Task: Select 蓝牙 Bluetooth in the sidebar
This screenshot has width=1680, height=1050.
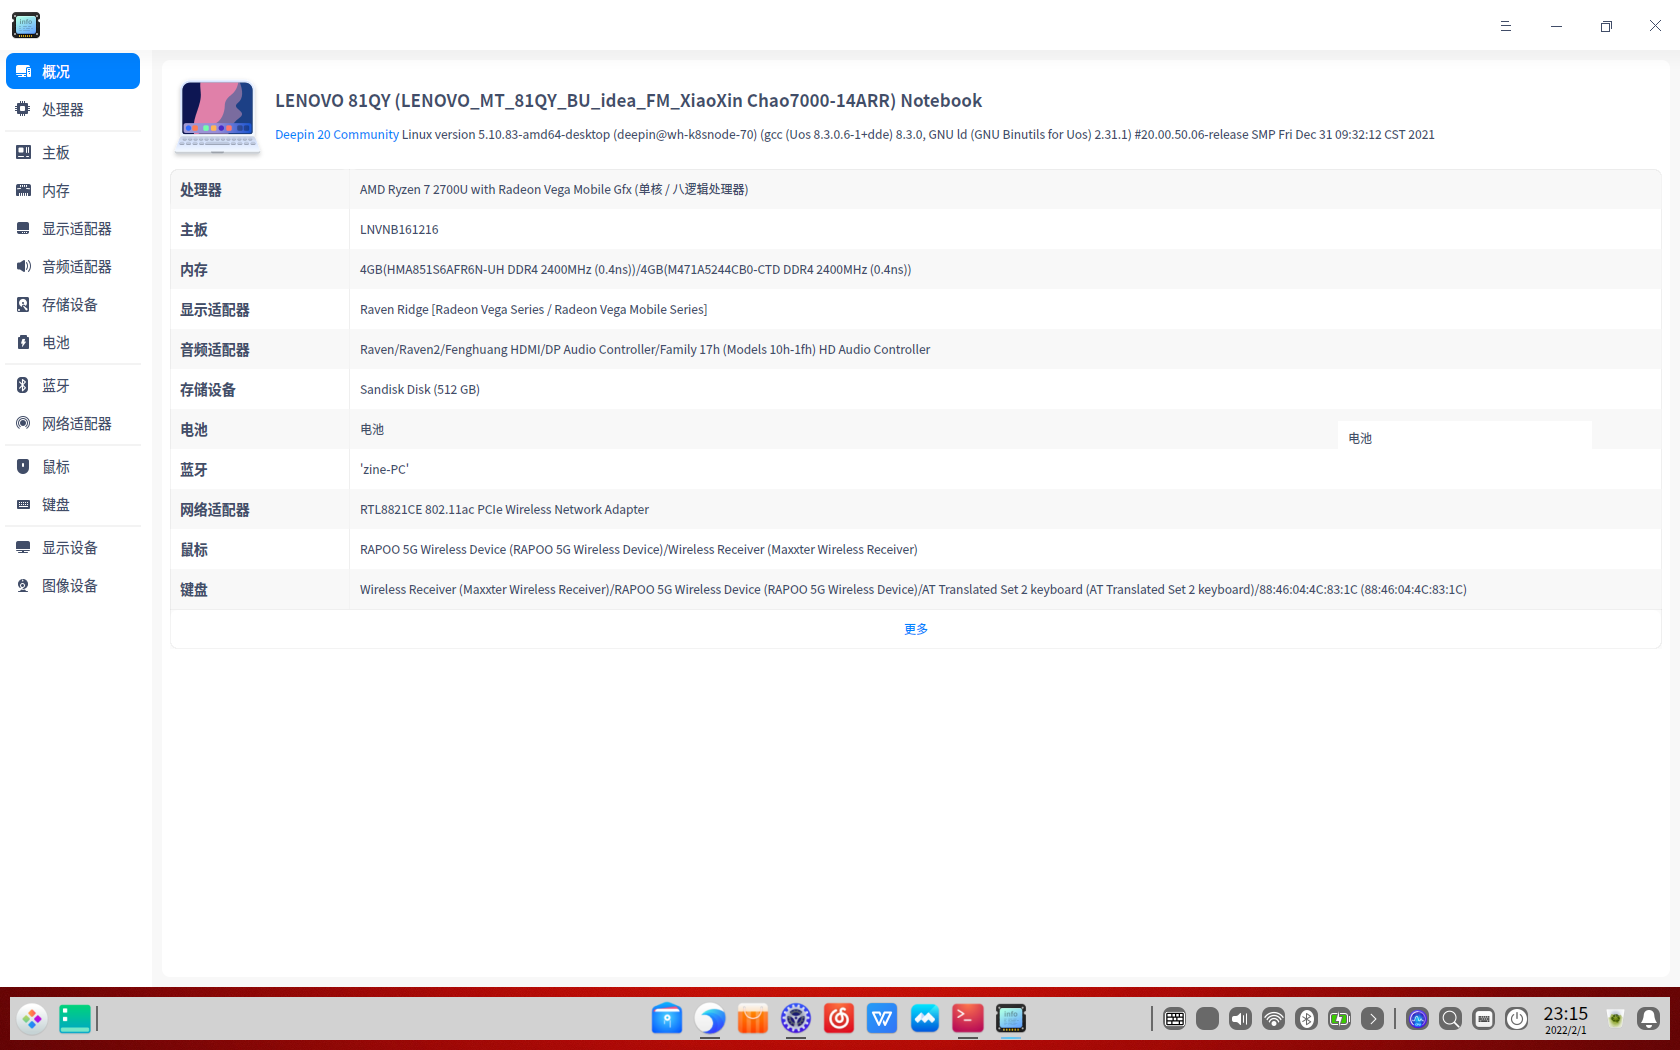Action: point(73,385)
